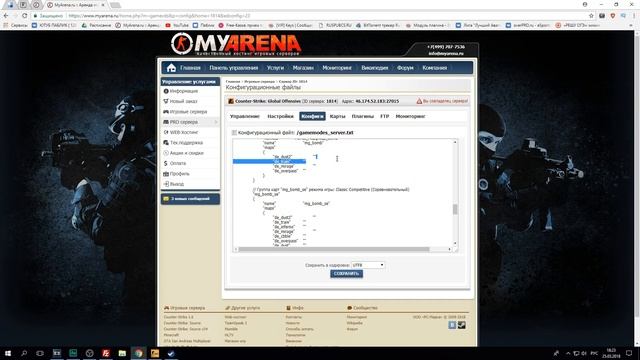Click the Steam icon in footer

click(461, 325)
